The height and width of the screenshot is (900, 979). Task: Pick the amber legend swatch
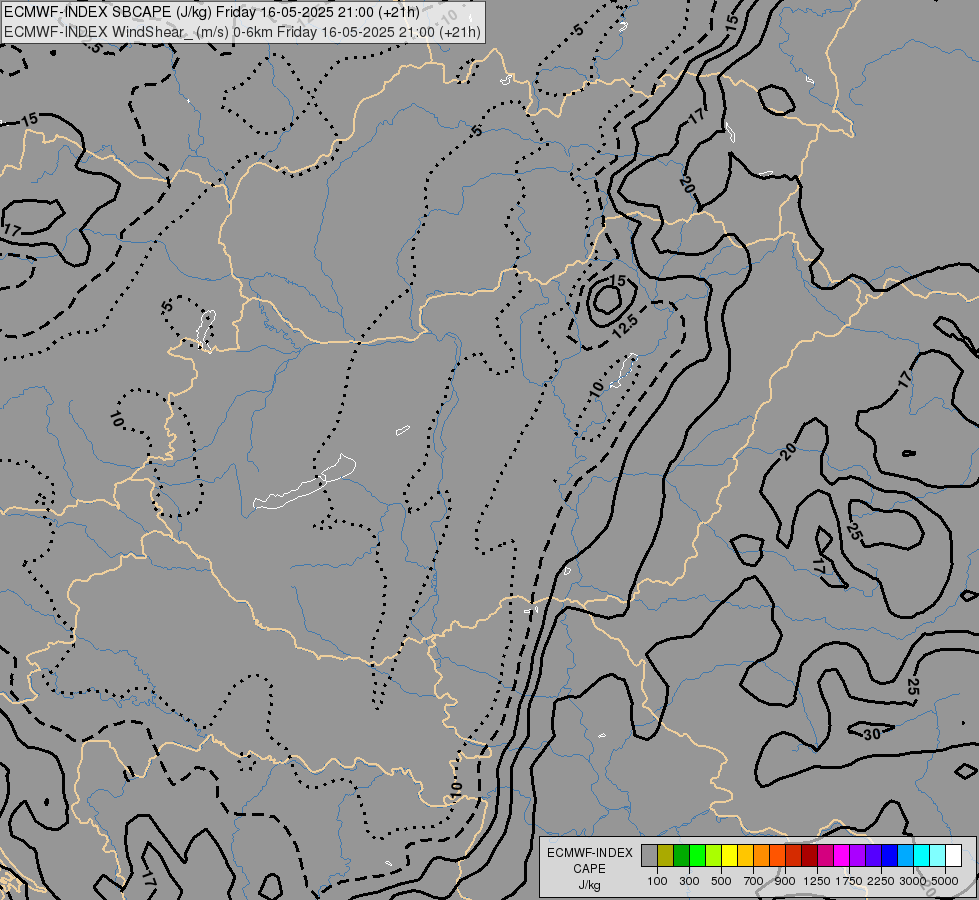pos(745,855)
